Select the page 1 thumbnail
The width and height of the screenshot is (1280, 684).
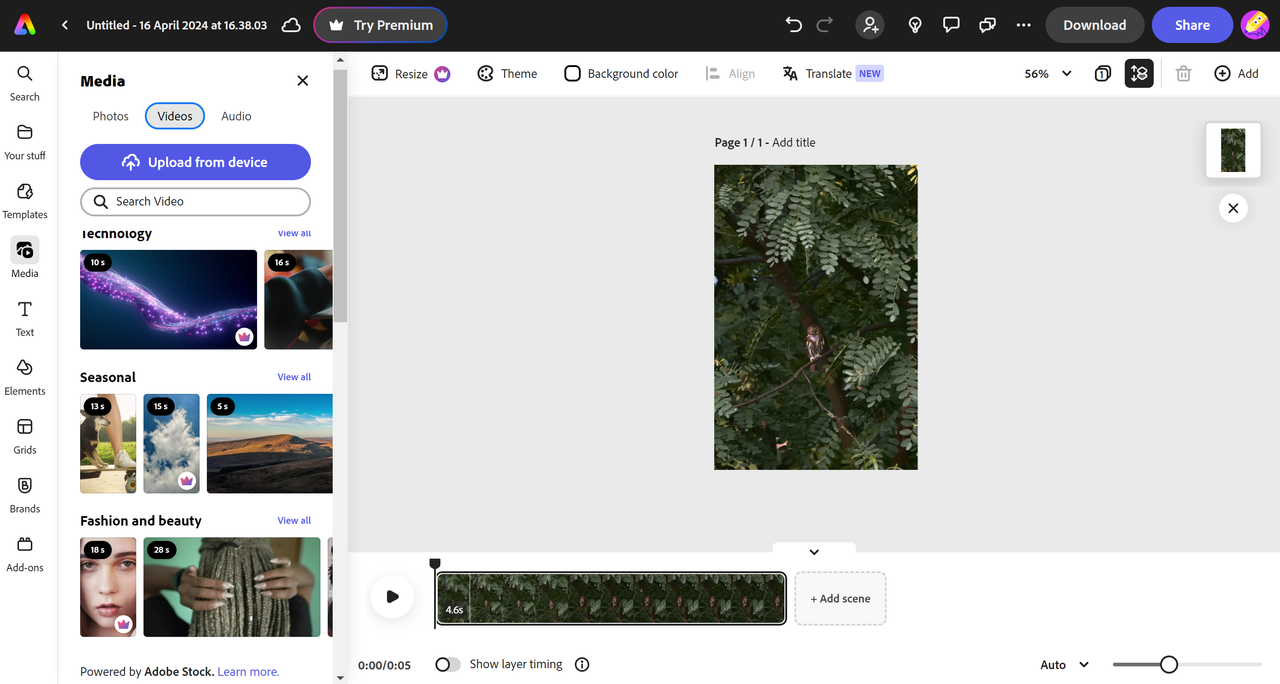coord(1233,150)
